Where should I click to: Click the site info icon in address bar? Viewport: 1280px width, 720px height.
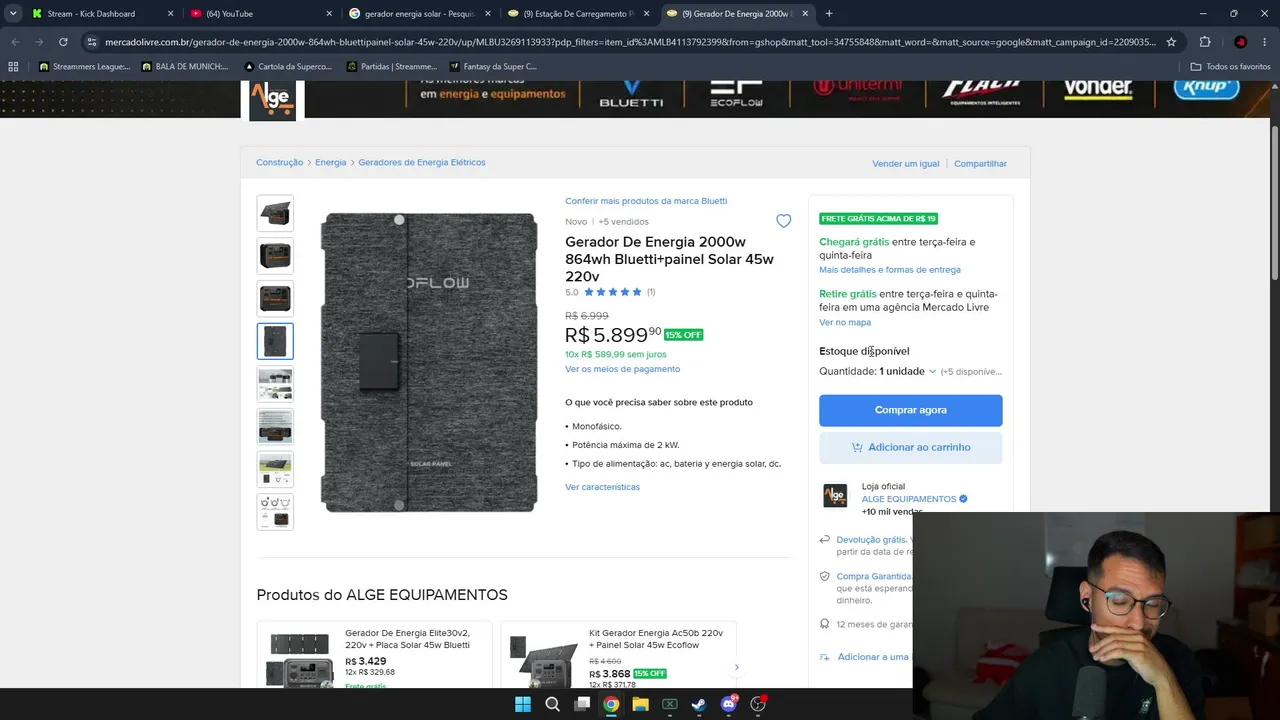point(92,42)
